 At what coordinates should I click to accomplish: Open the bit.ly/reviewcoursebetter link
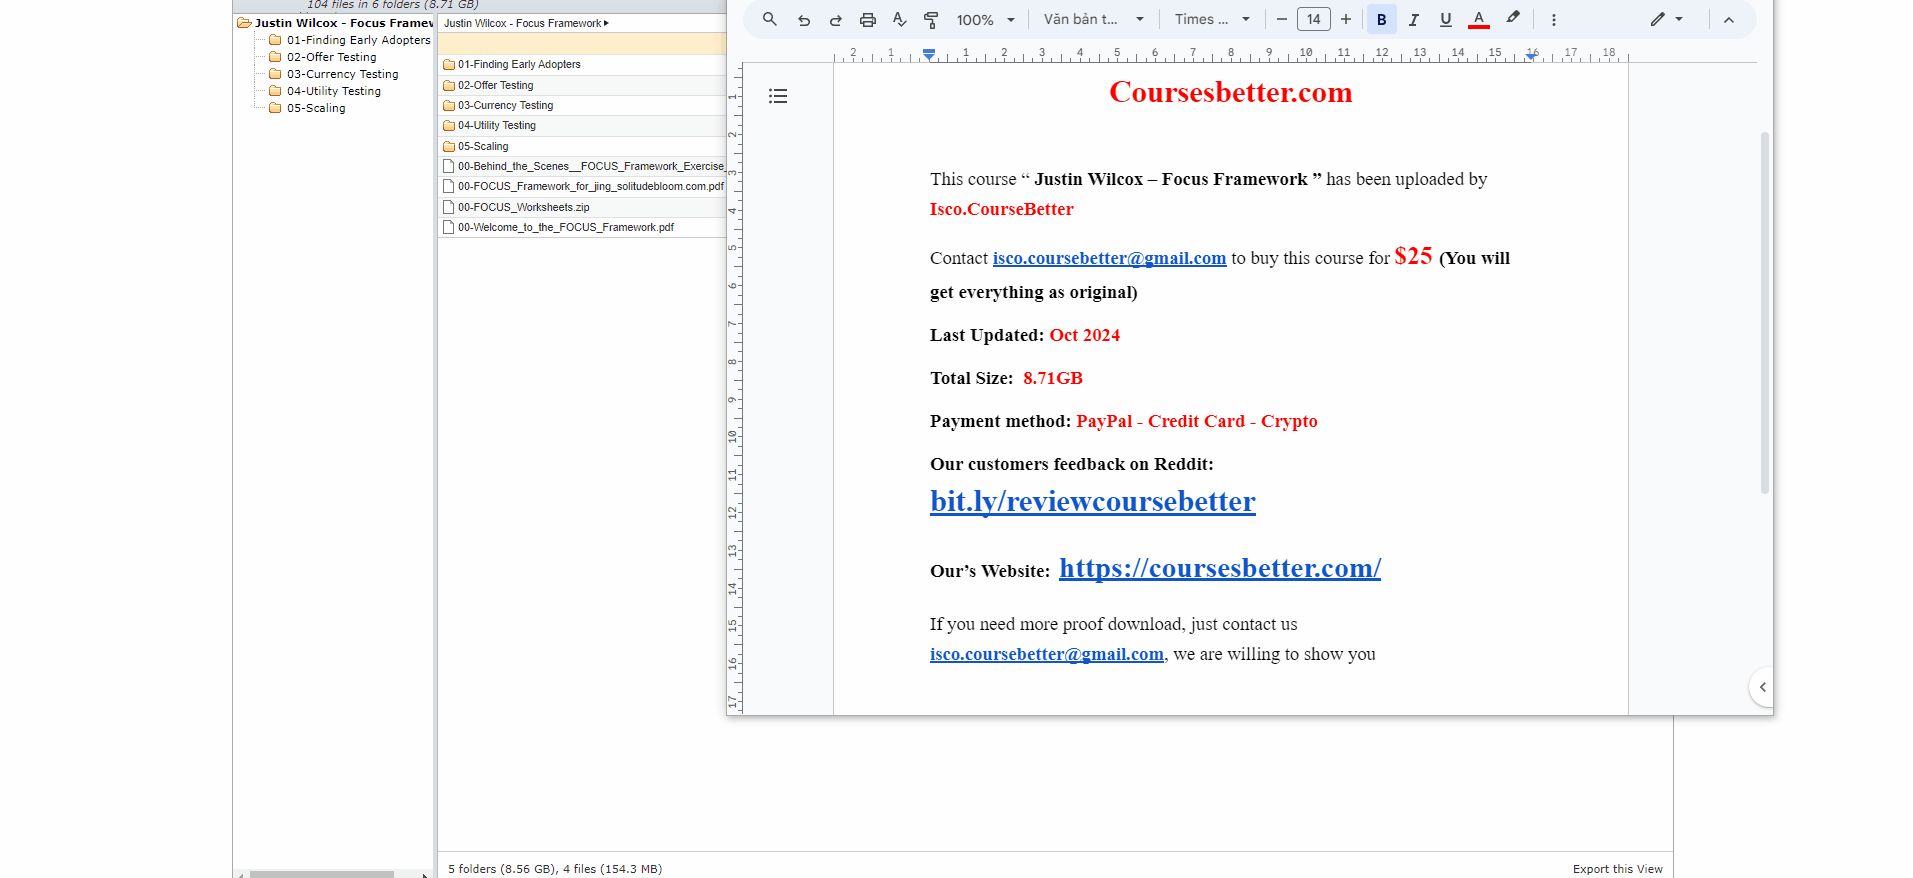tap(1092, 501)
